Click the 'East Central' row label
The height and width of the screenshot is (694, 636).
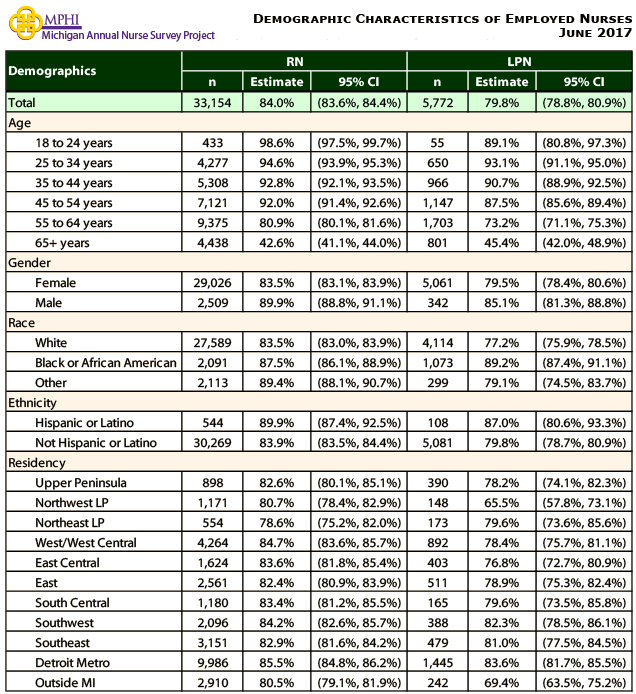click(67, 563)
